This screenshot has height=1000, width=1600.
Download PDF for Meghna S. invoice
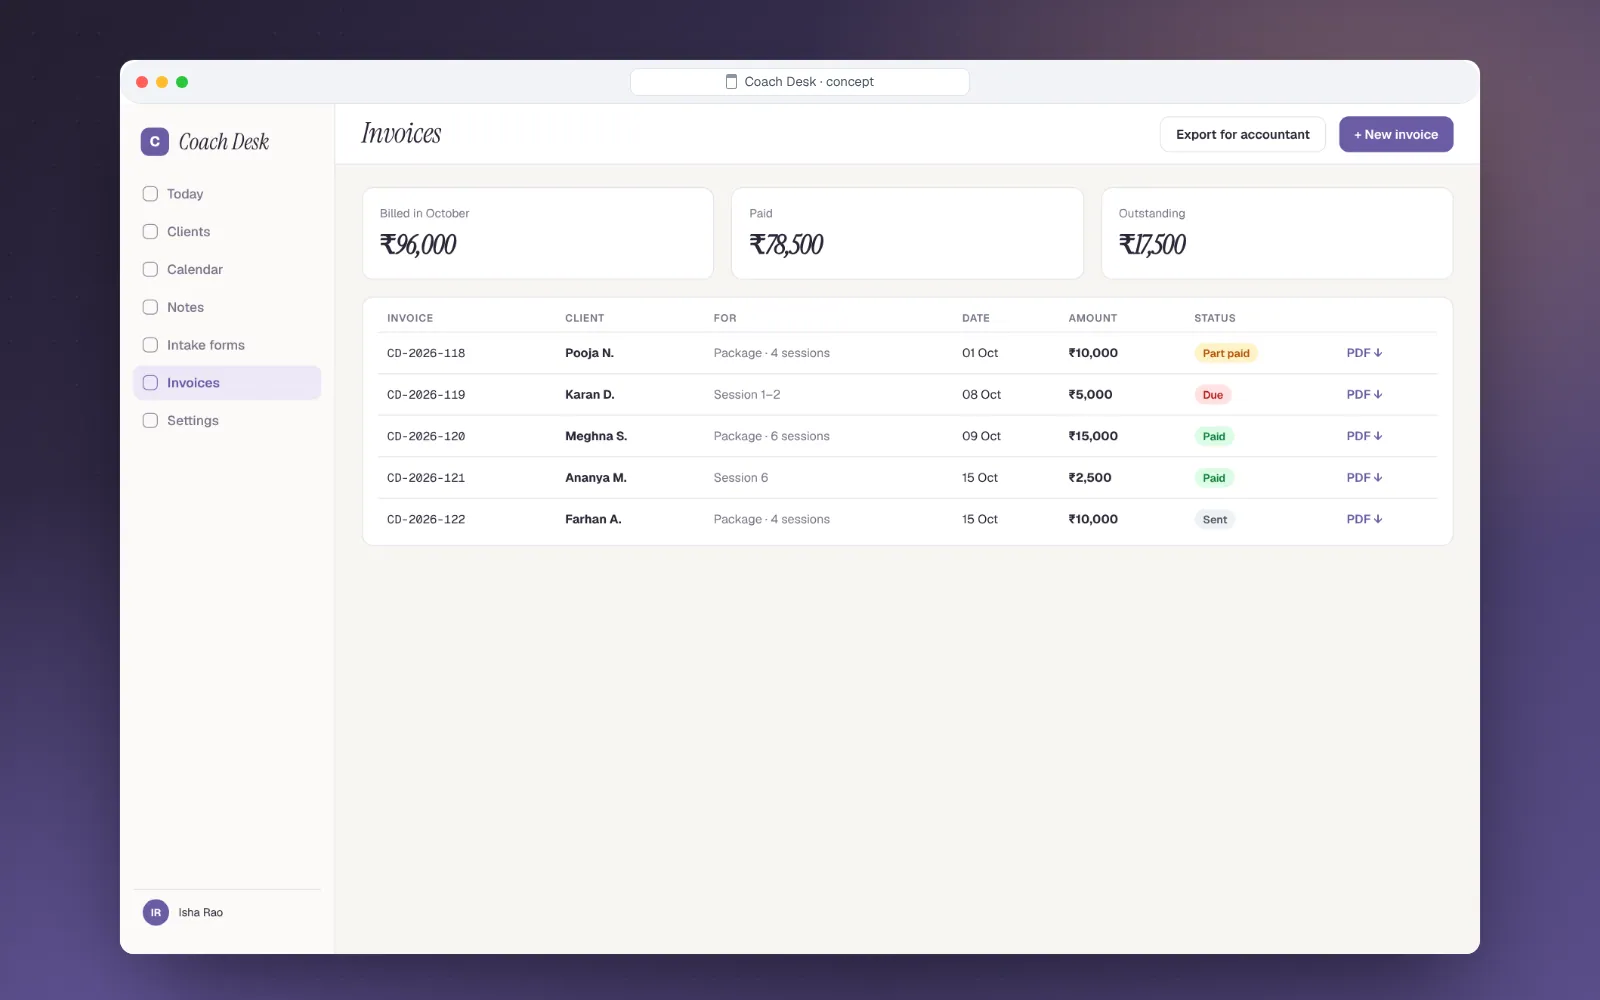[x=1364, y=436]
